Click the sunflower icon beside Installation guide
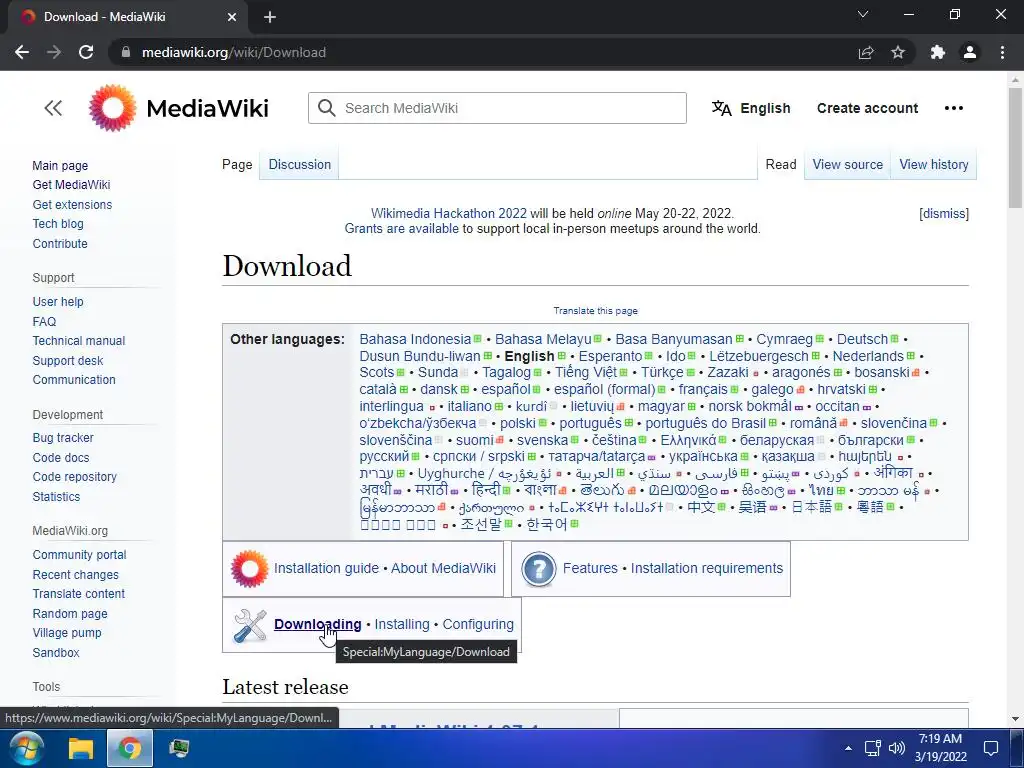Screen dimensions: 1024x768 (249, 569)
